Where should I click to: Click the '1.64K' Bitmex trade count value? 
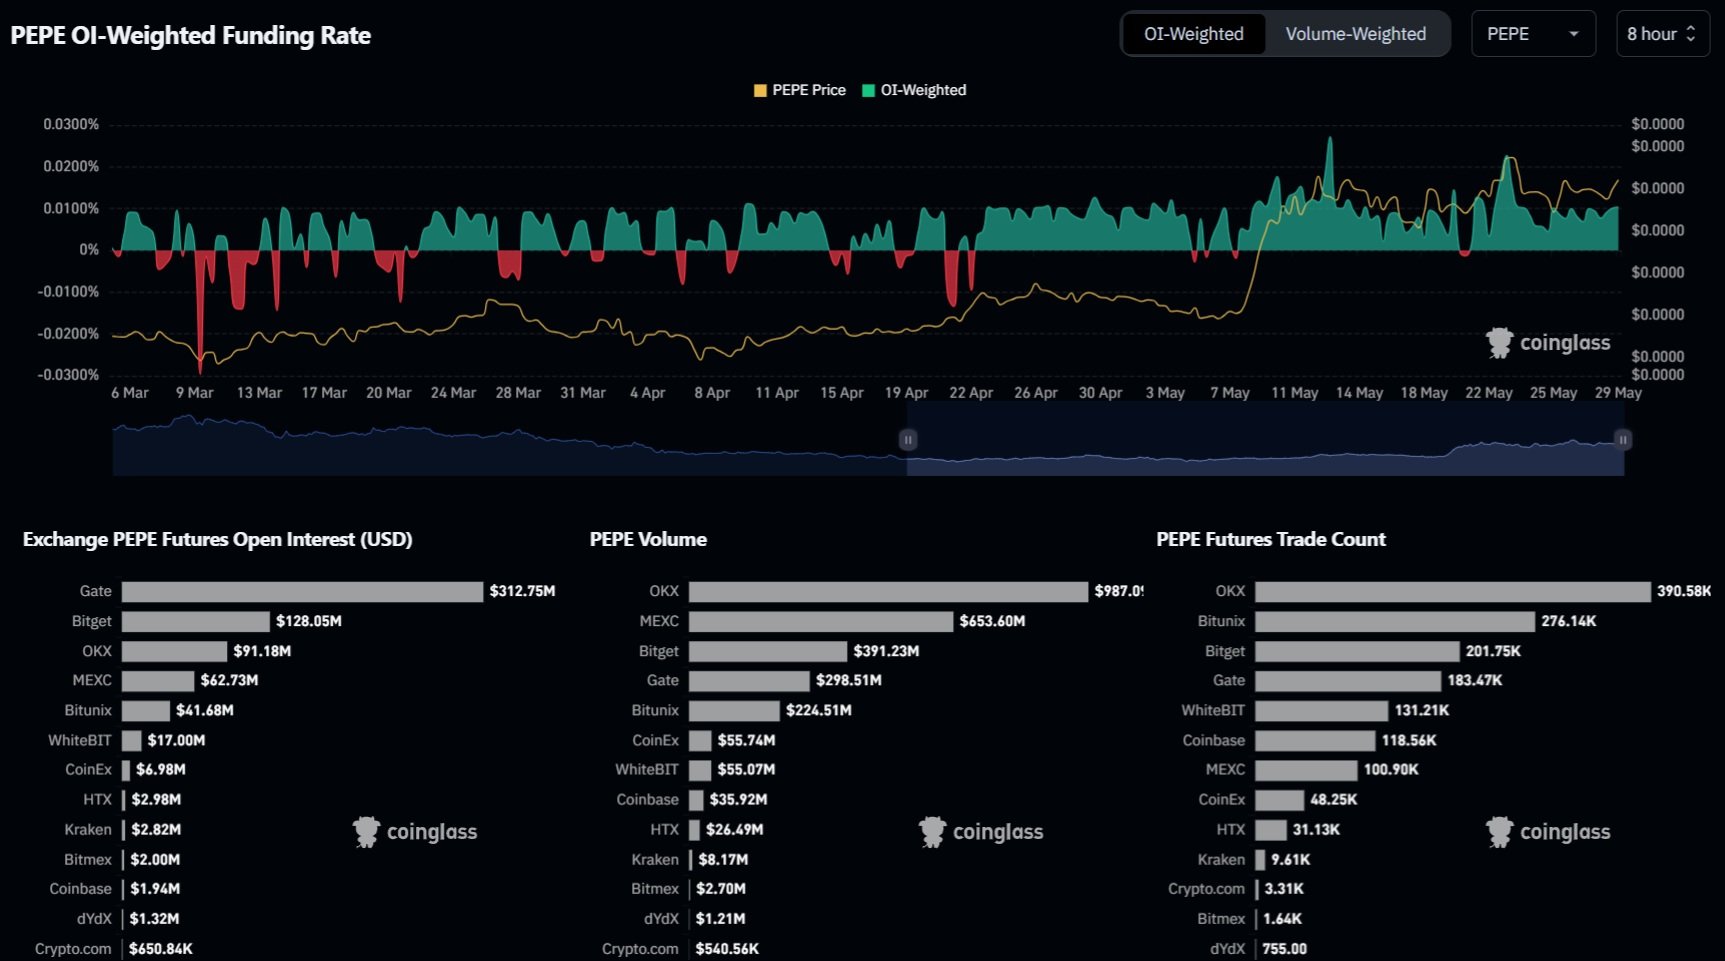pos(1282,918)
